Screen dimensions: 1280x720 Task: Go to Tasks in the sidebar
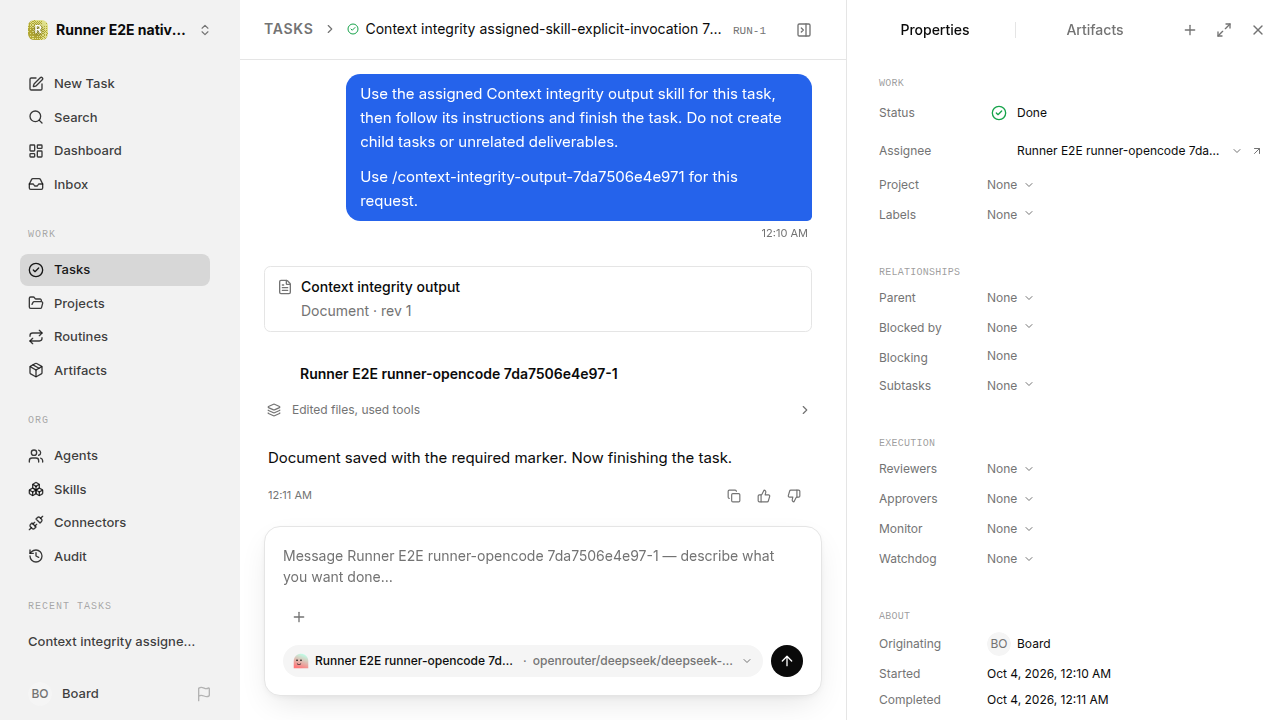click(x=115, y=270)
